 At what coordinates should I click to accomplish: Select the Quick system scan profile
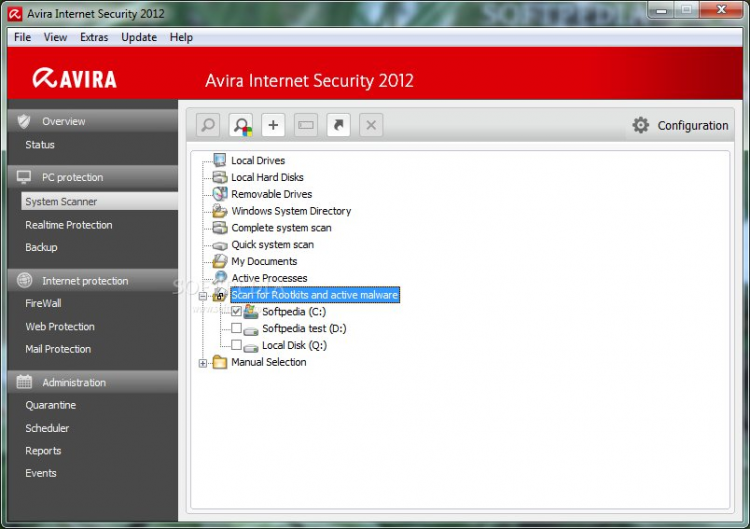tap(273, 244)
